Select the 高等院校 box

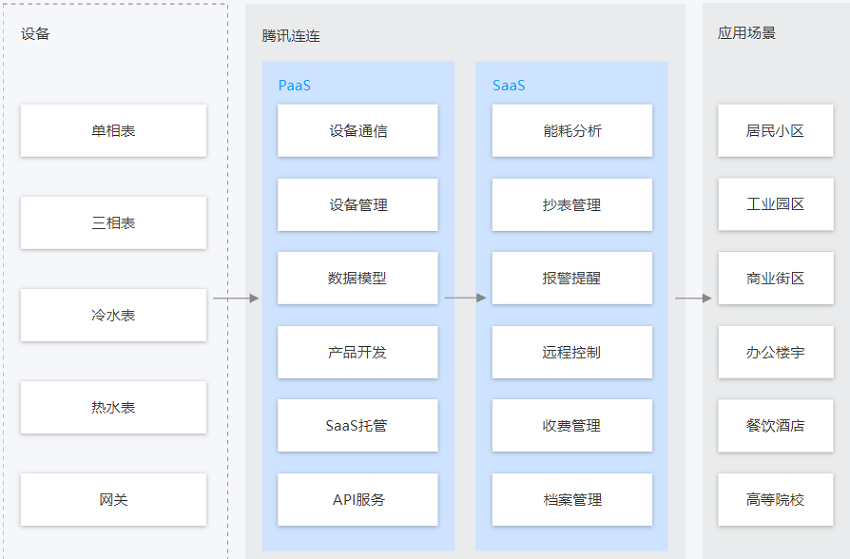tap(776, 499)
